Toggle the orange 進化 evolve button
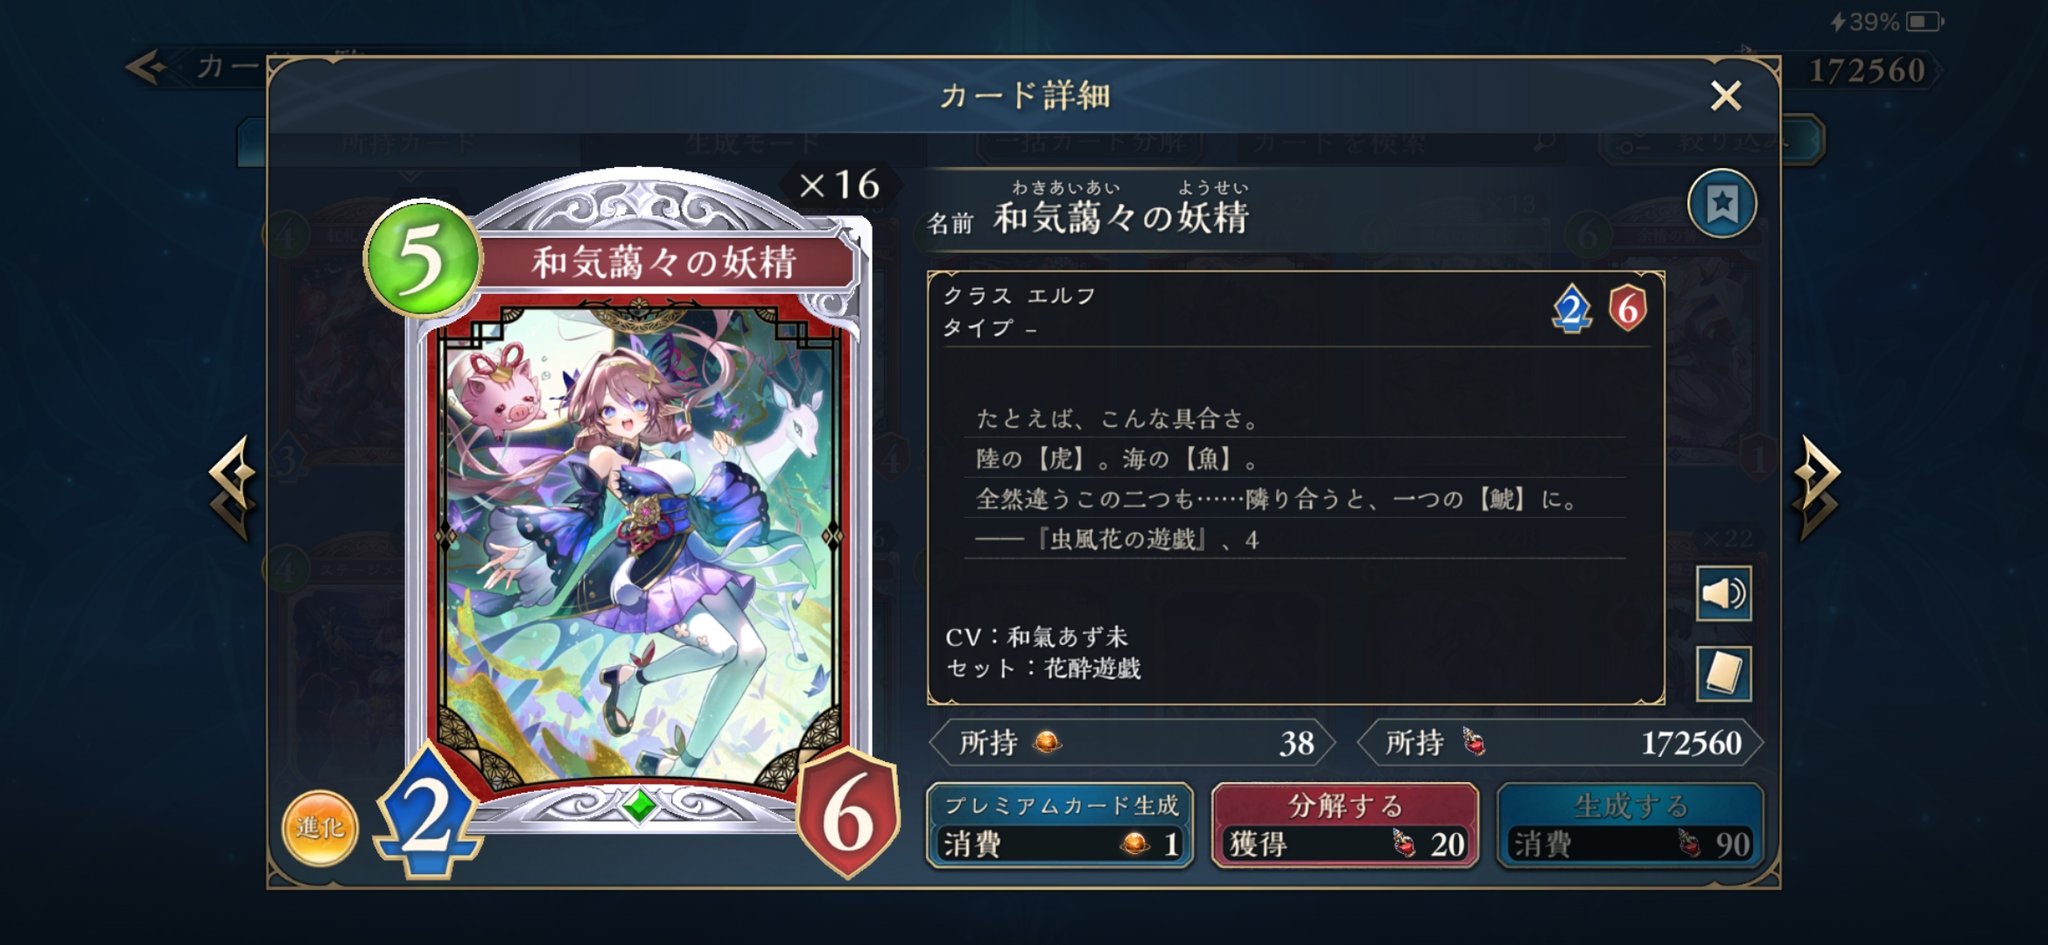2048x945 pixels. pyautogui.click(x=320, y=827)
